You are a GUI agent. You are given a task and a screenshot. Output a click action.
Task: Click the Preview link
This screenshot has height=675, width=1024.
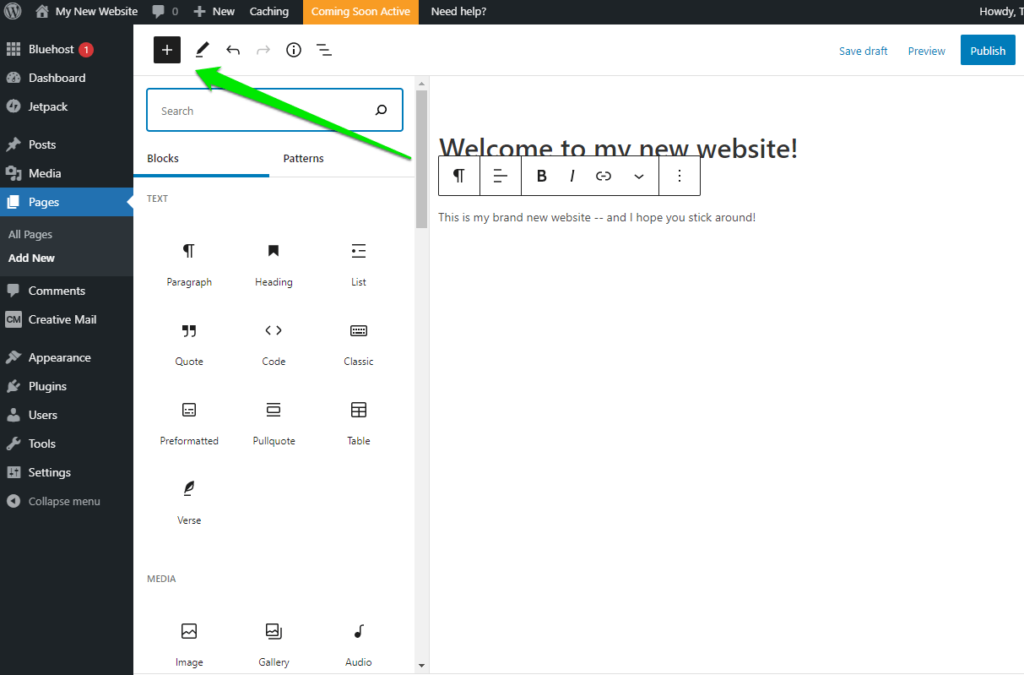pyautogui.click(x=926, y=51)
